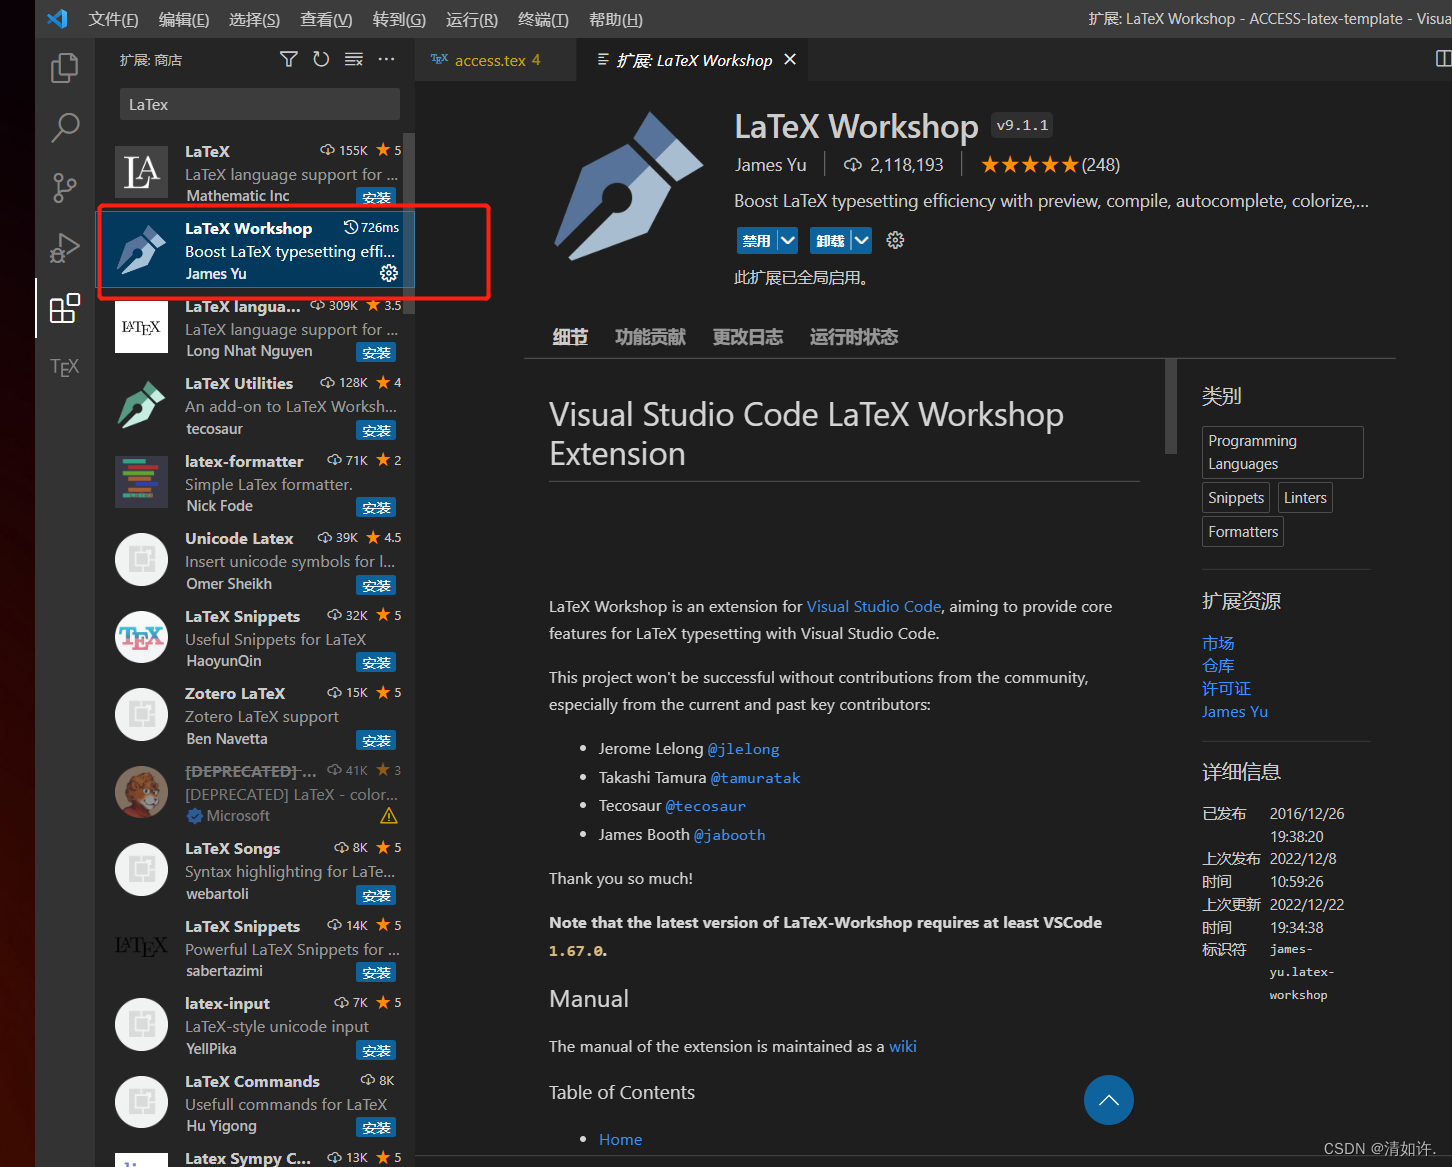
Task: Switch to the 更改日志 changelog tab
Action: pos(747,337)
